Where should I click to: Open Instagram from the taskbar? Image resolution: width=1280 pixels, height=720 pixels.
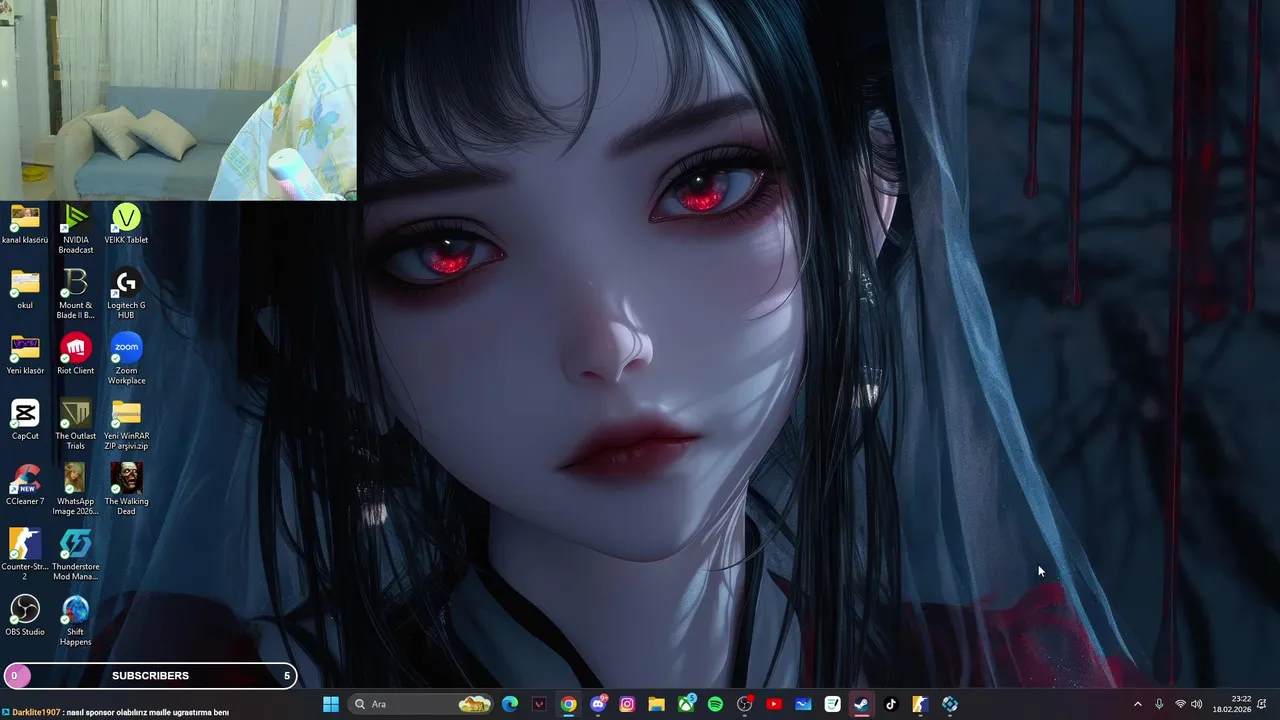pos(627,704)
